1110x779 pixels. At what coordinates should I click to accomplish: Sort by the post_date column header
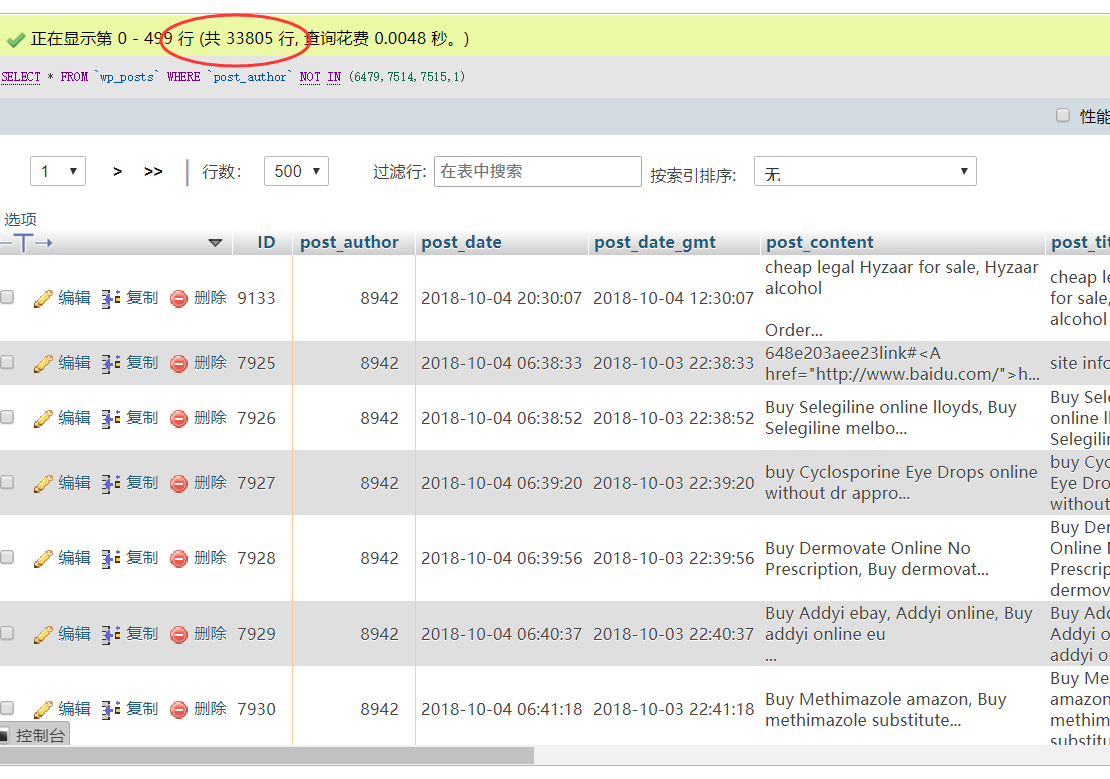[461, 242]
